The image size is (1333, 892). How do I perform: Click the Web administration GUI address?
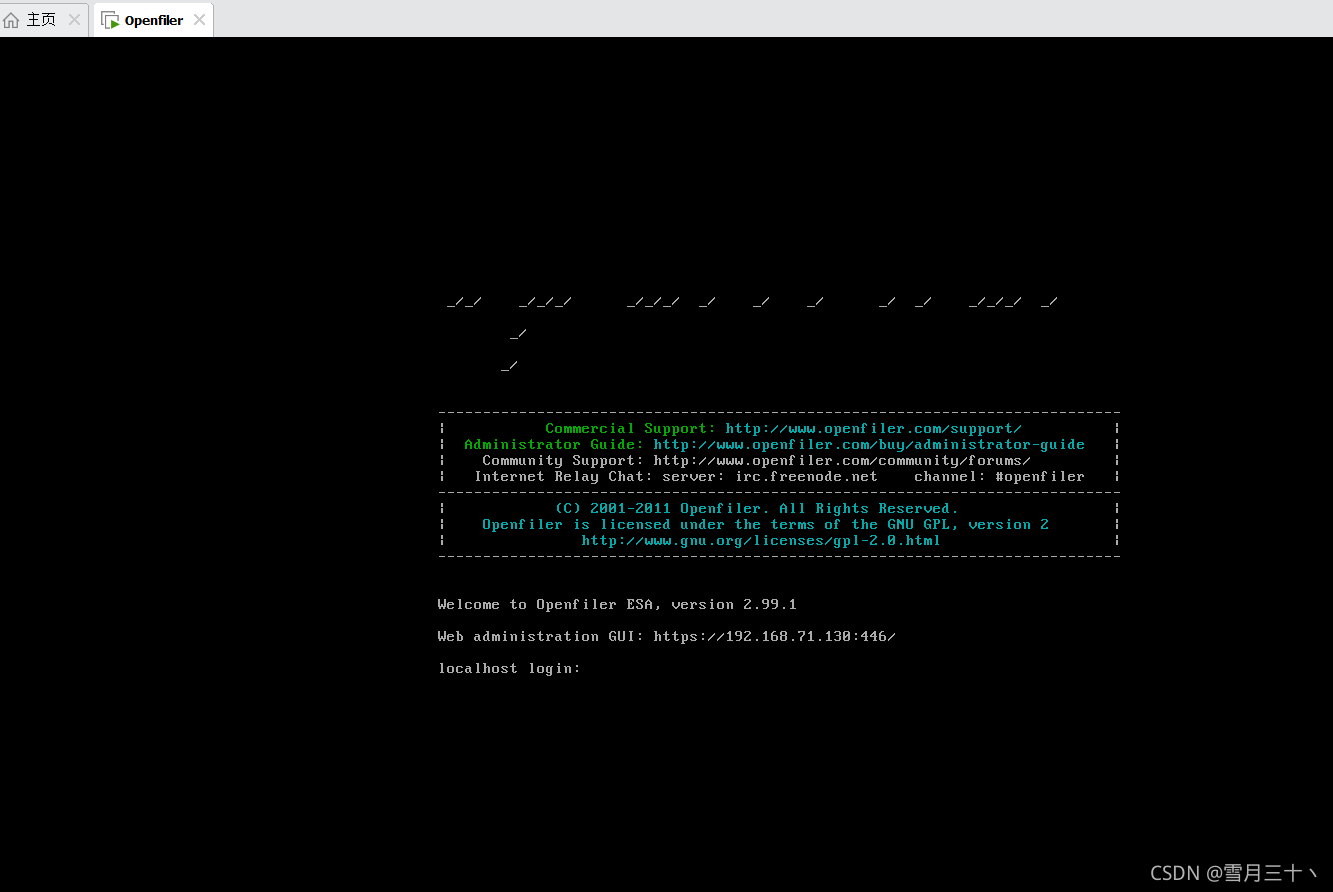[774, 636]
